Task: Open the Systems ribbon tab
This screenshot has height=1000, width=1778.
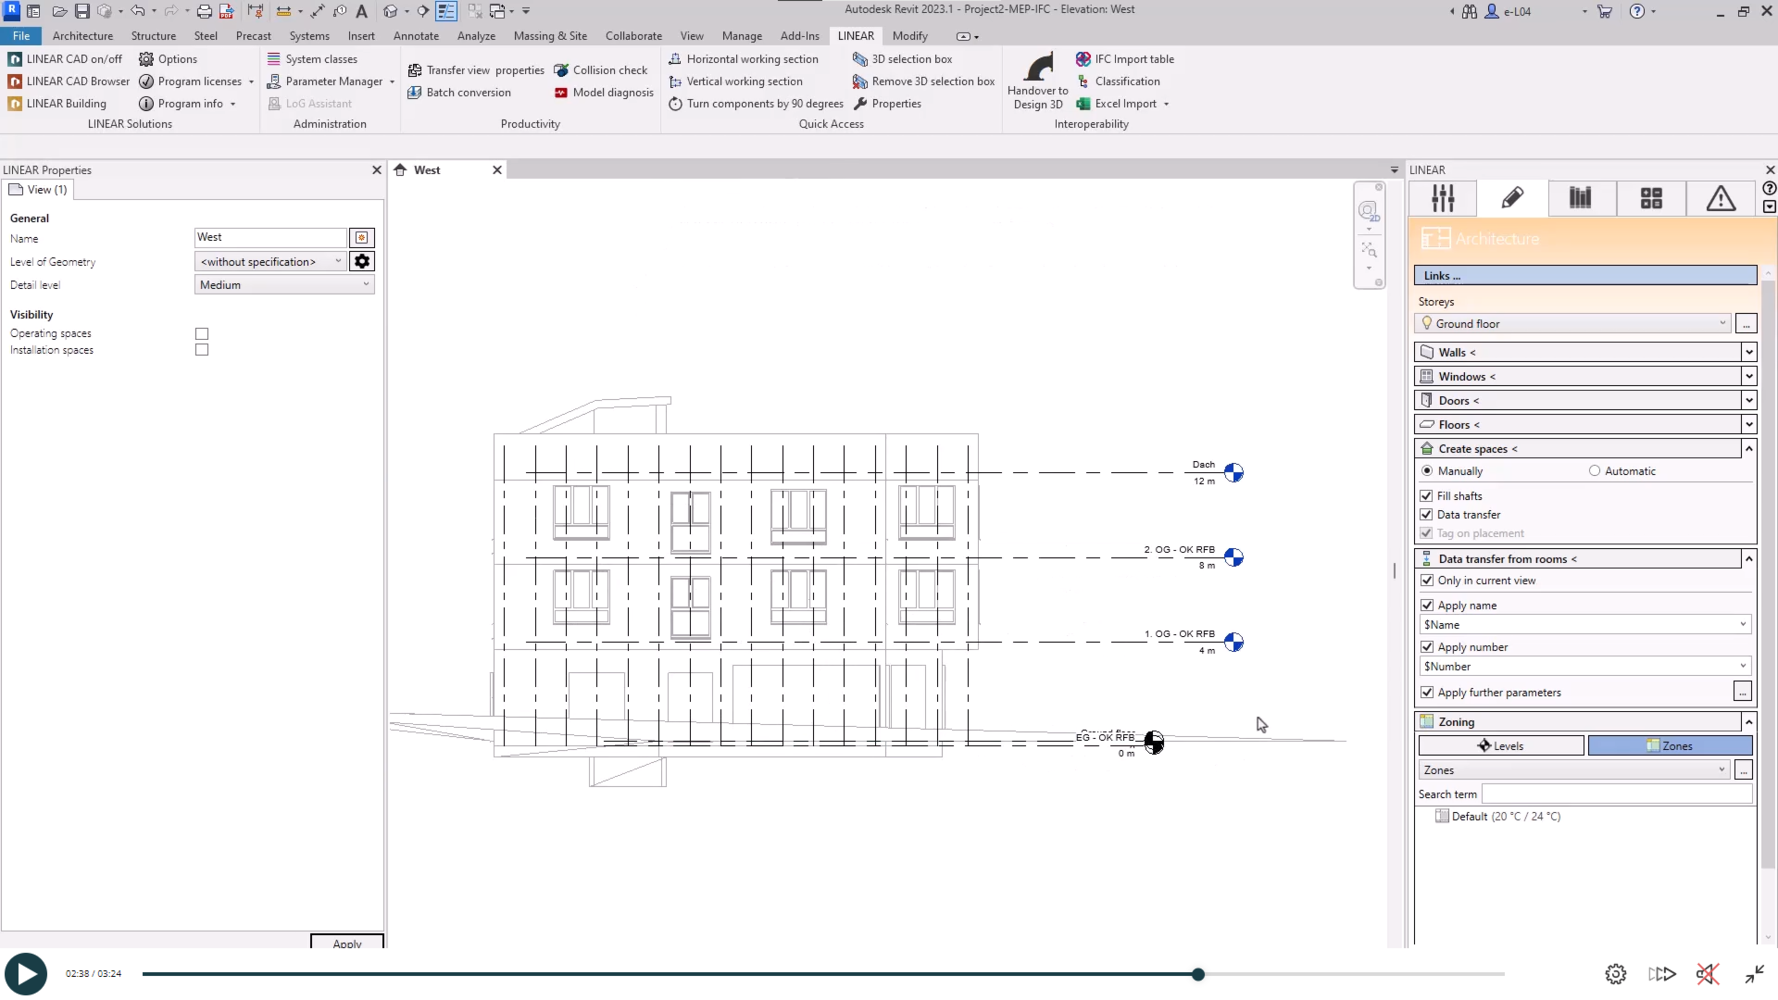Action: (309, 36)
